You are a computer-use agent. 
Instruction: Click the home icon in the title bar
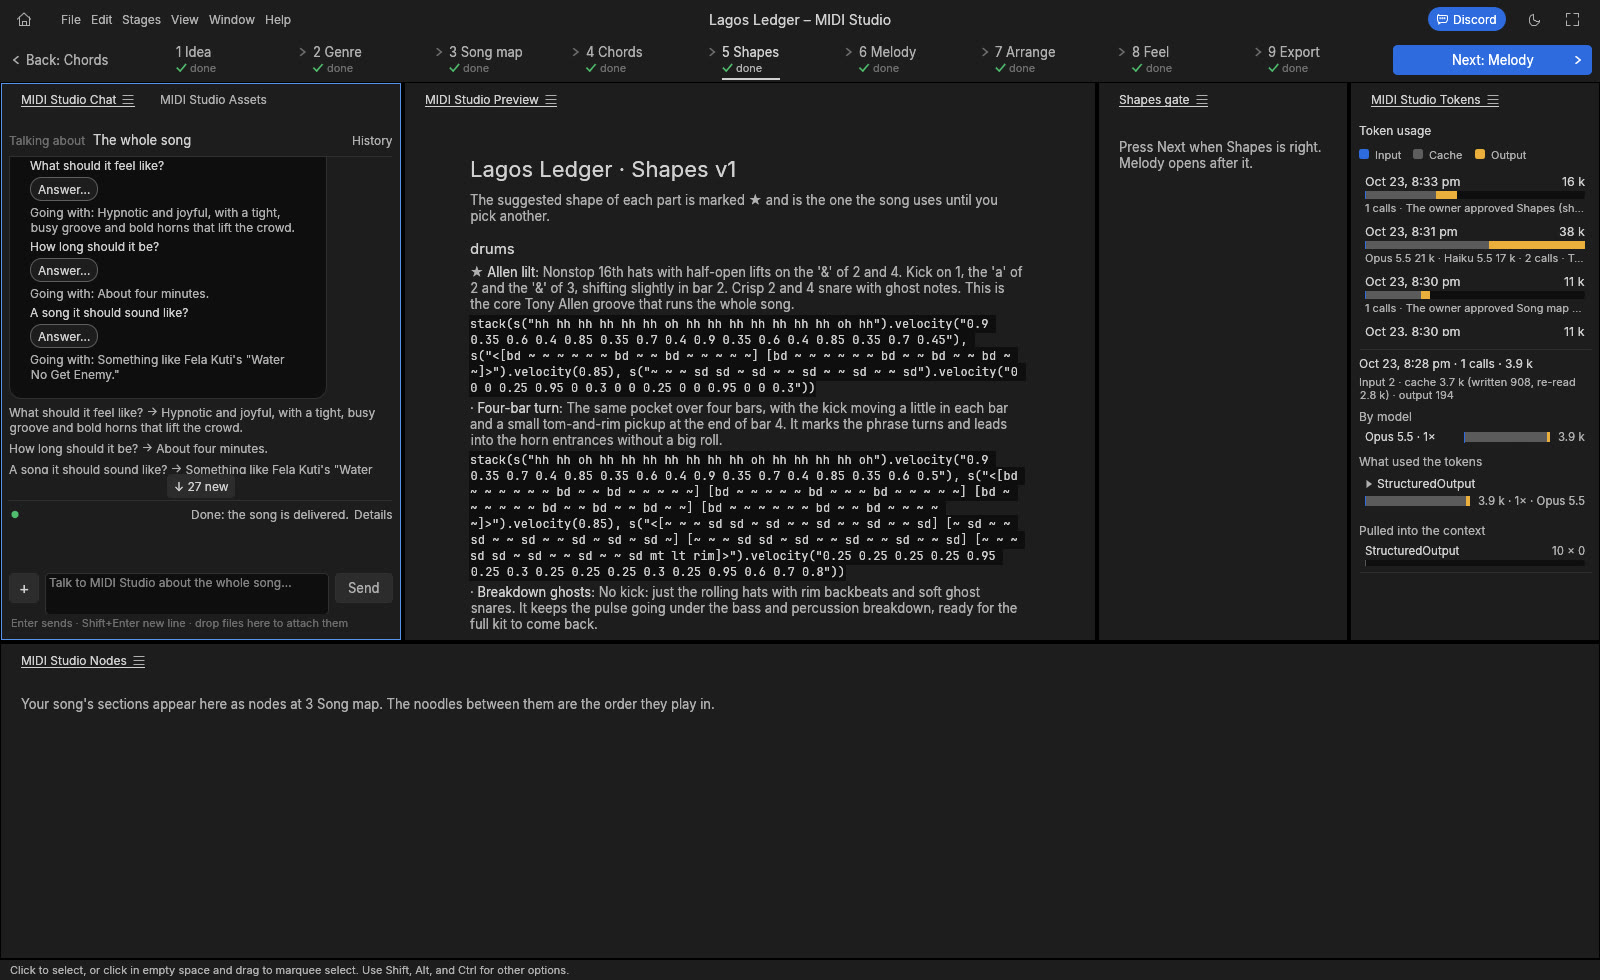coord(24,19)
